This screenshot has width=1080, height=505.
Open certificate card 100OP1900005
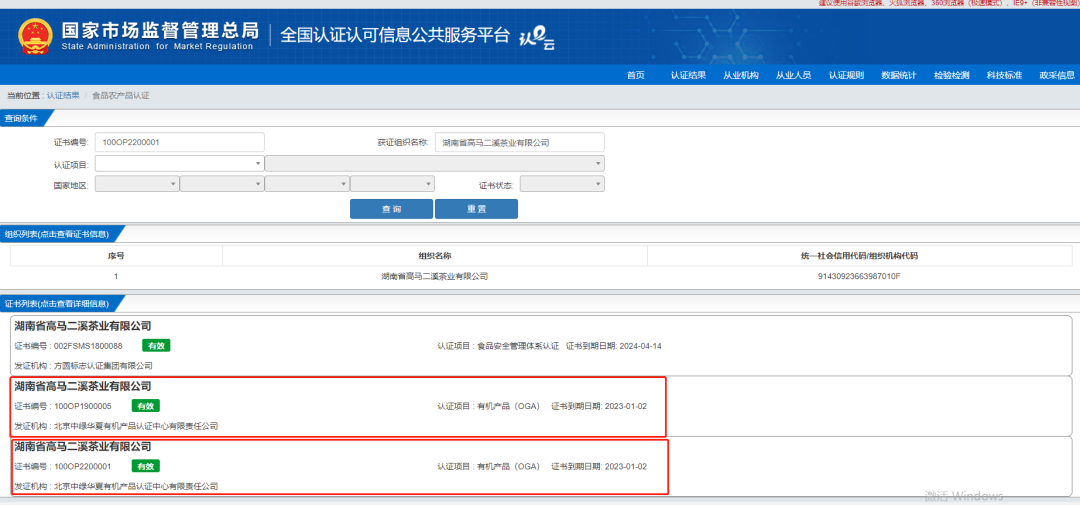541,406
